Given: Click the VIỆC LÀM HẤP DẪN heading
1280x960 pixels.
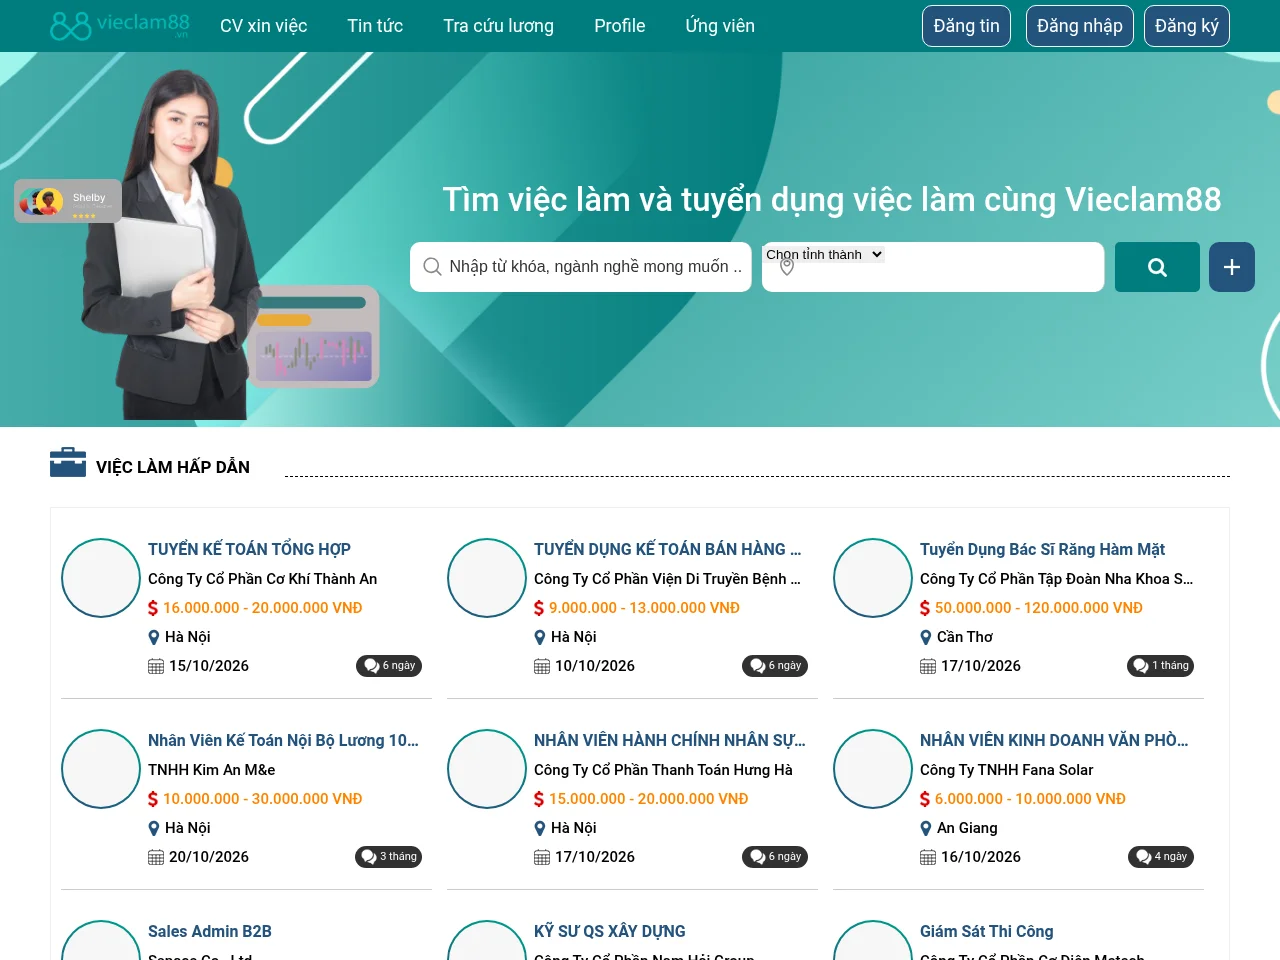Looking at the screenshot, I should pyautogui.click(x=173, y=467).
